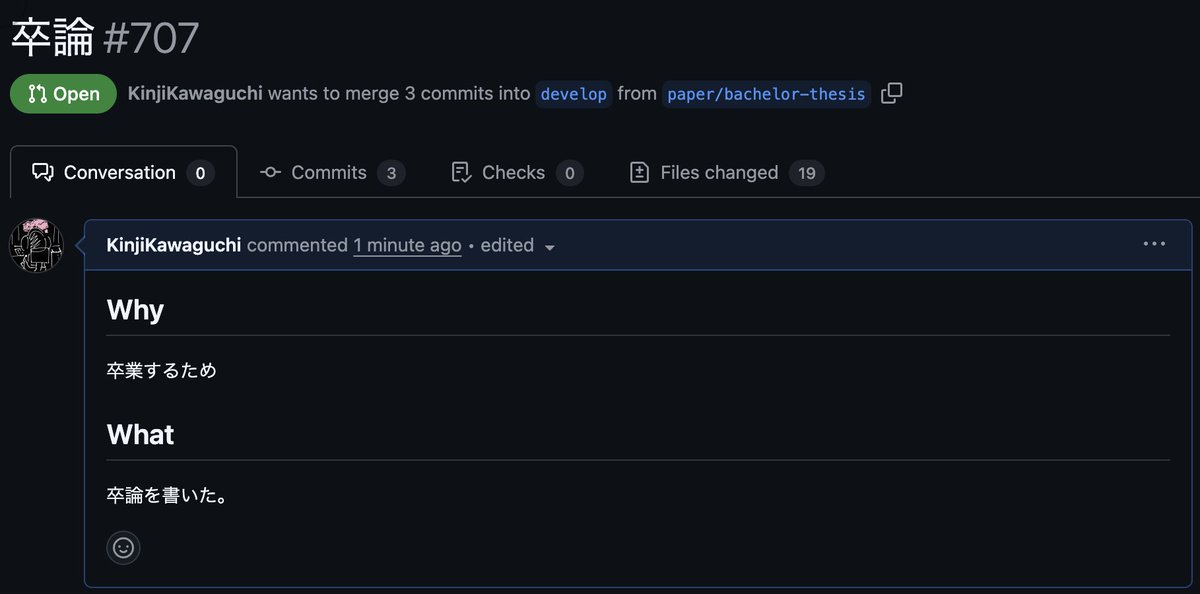The image size is (1200, 594).
Task: Select the Conversation tab speech bubble icon
Action: 42,173
